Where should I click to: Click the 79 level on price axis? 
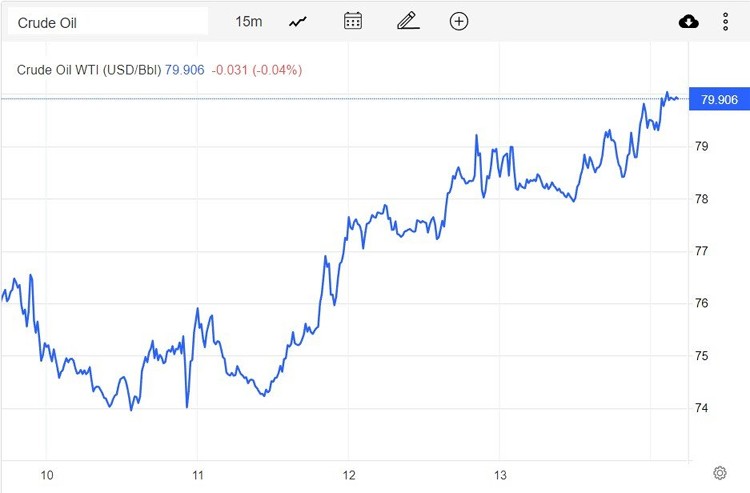point(702,147)
